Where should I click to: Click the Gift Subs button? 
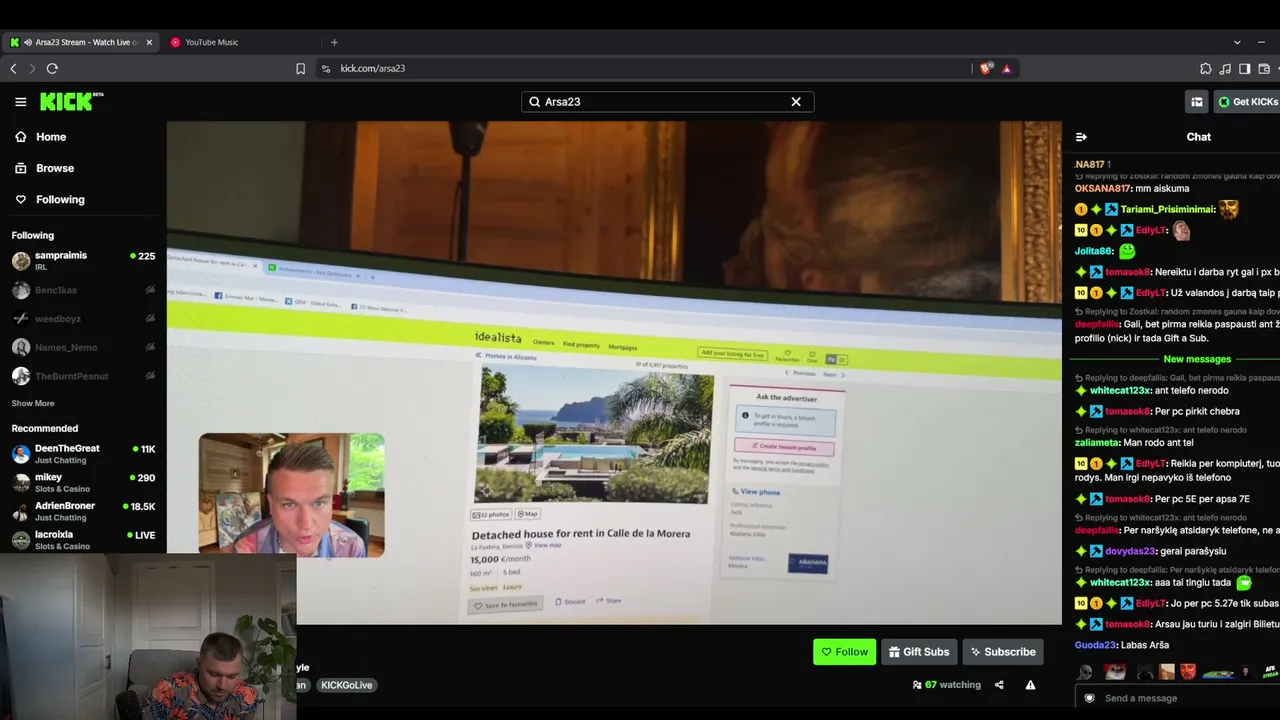point(919,652)
